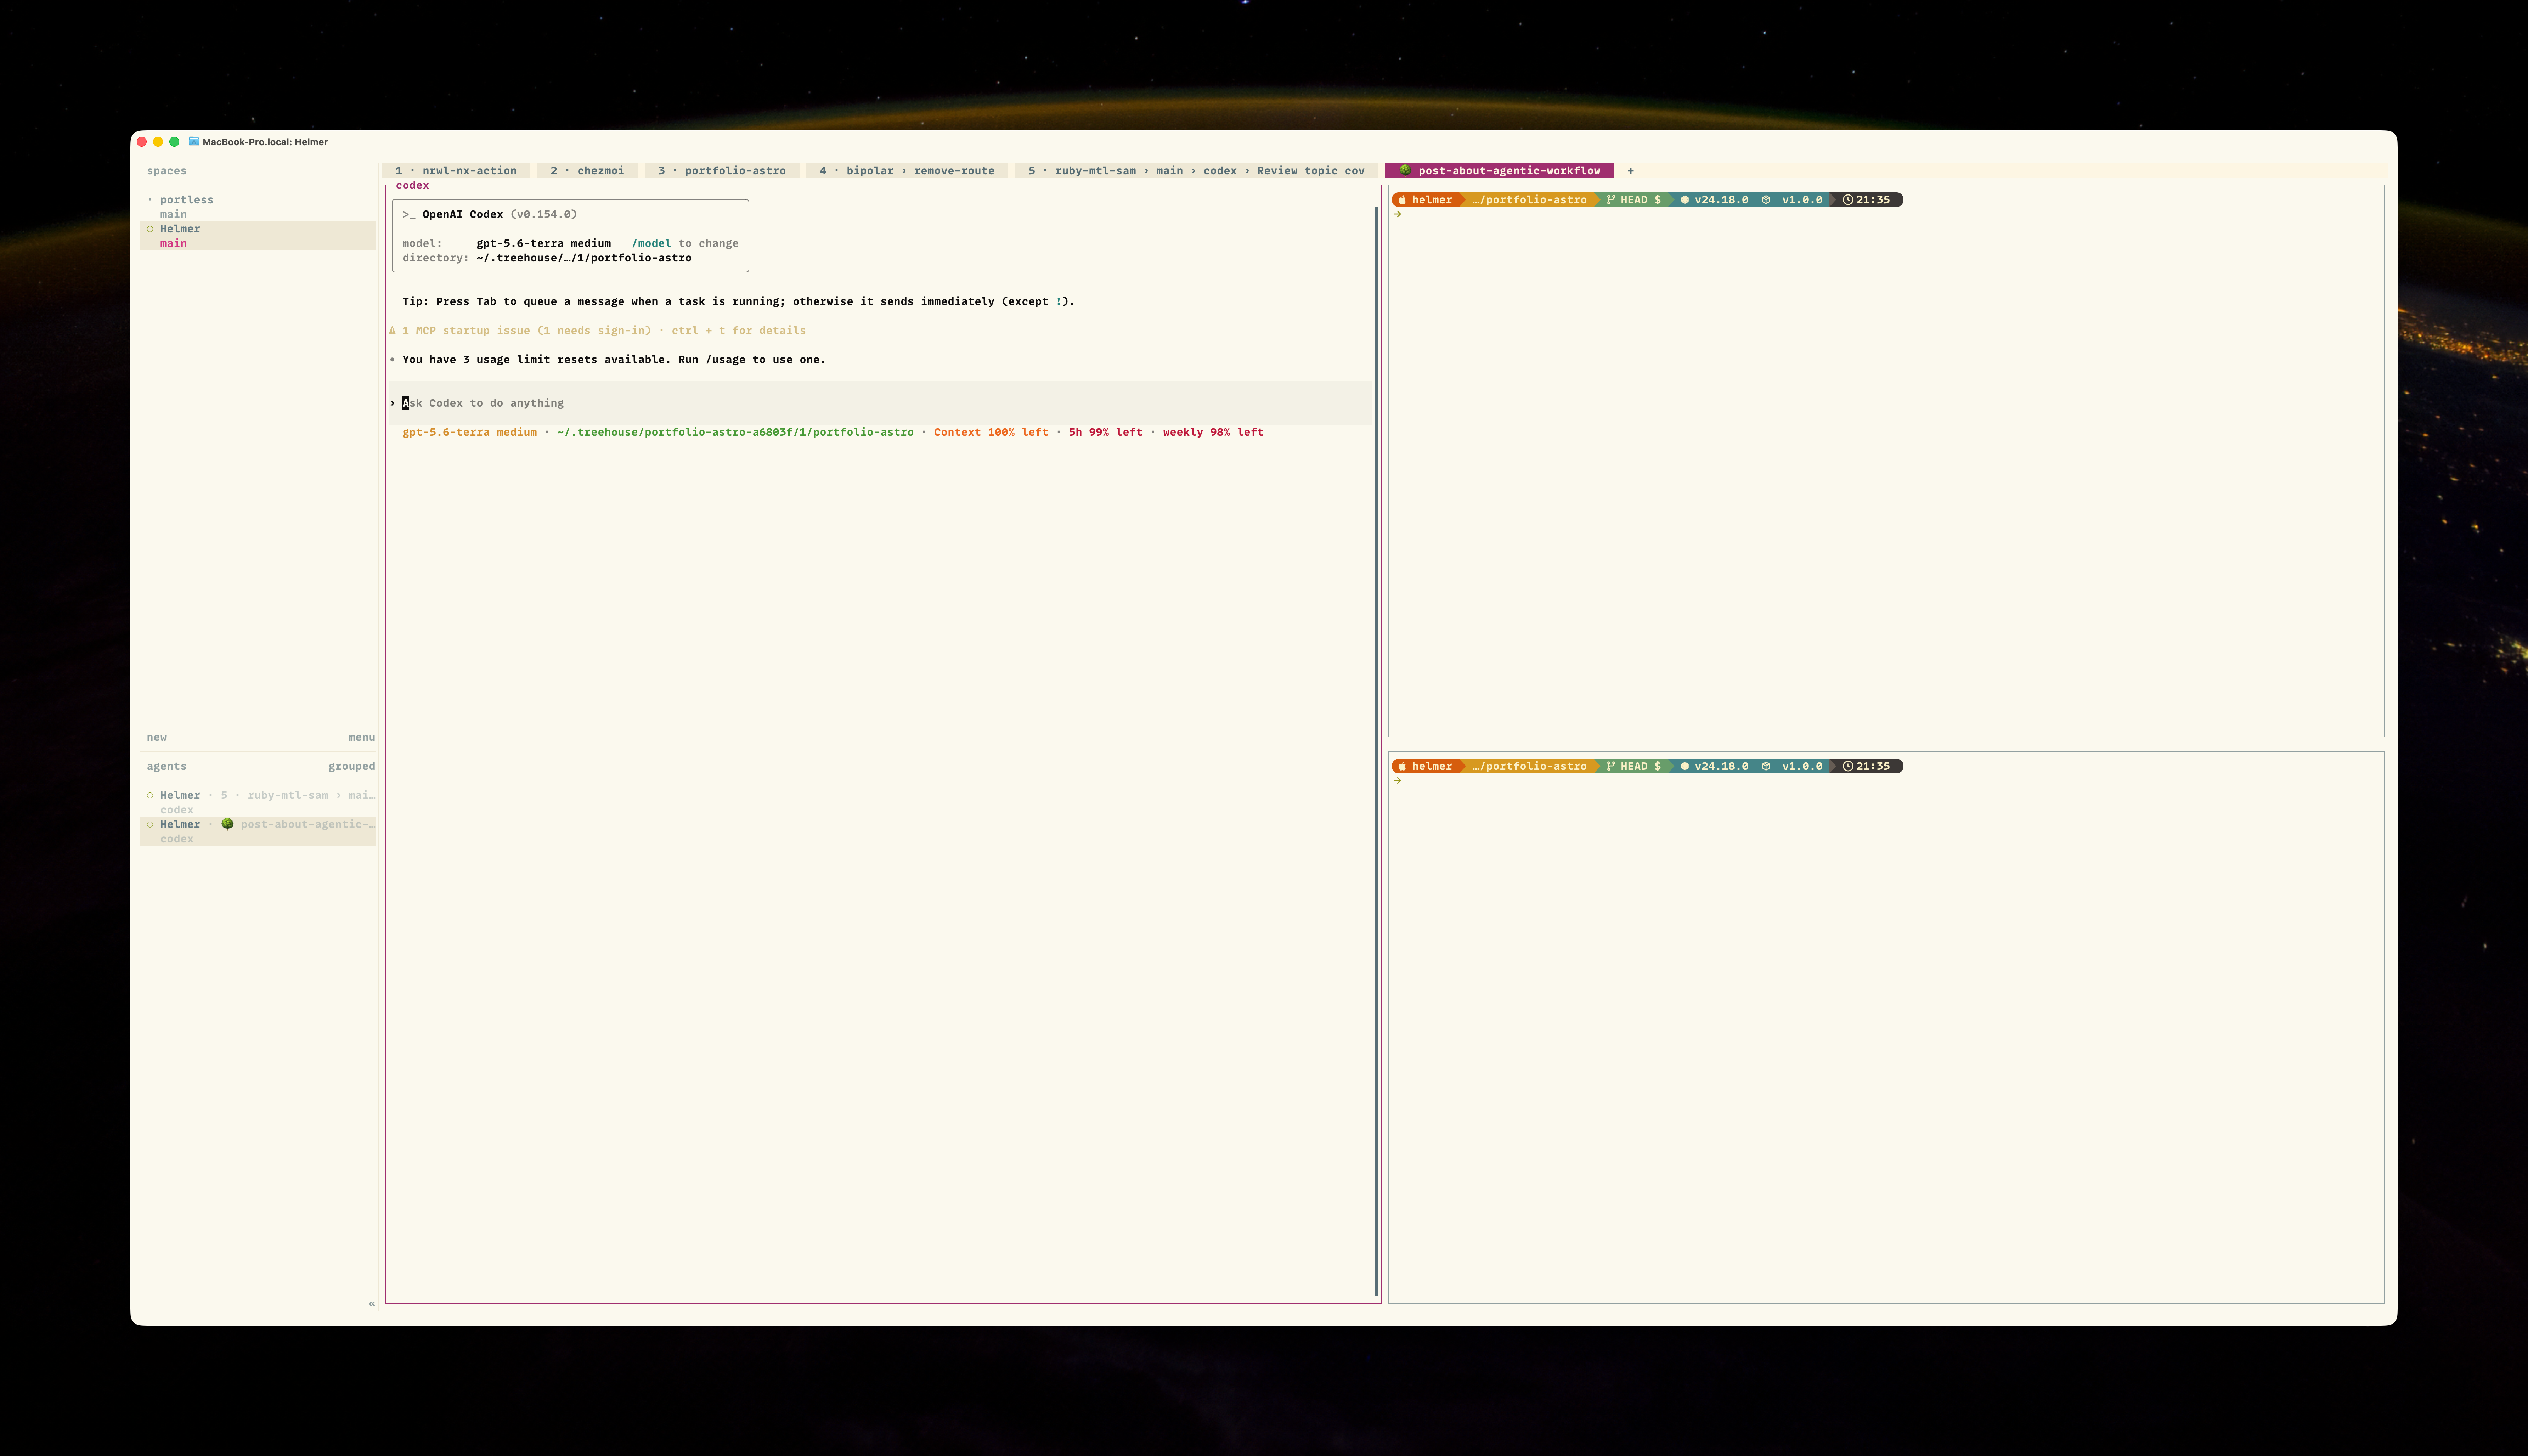Switch to tab 2 chezmoi
Image resolution: width=2528 pixels, height=1456 pixels.
click(587, 171)
